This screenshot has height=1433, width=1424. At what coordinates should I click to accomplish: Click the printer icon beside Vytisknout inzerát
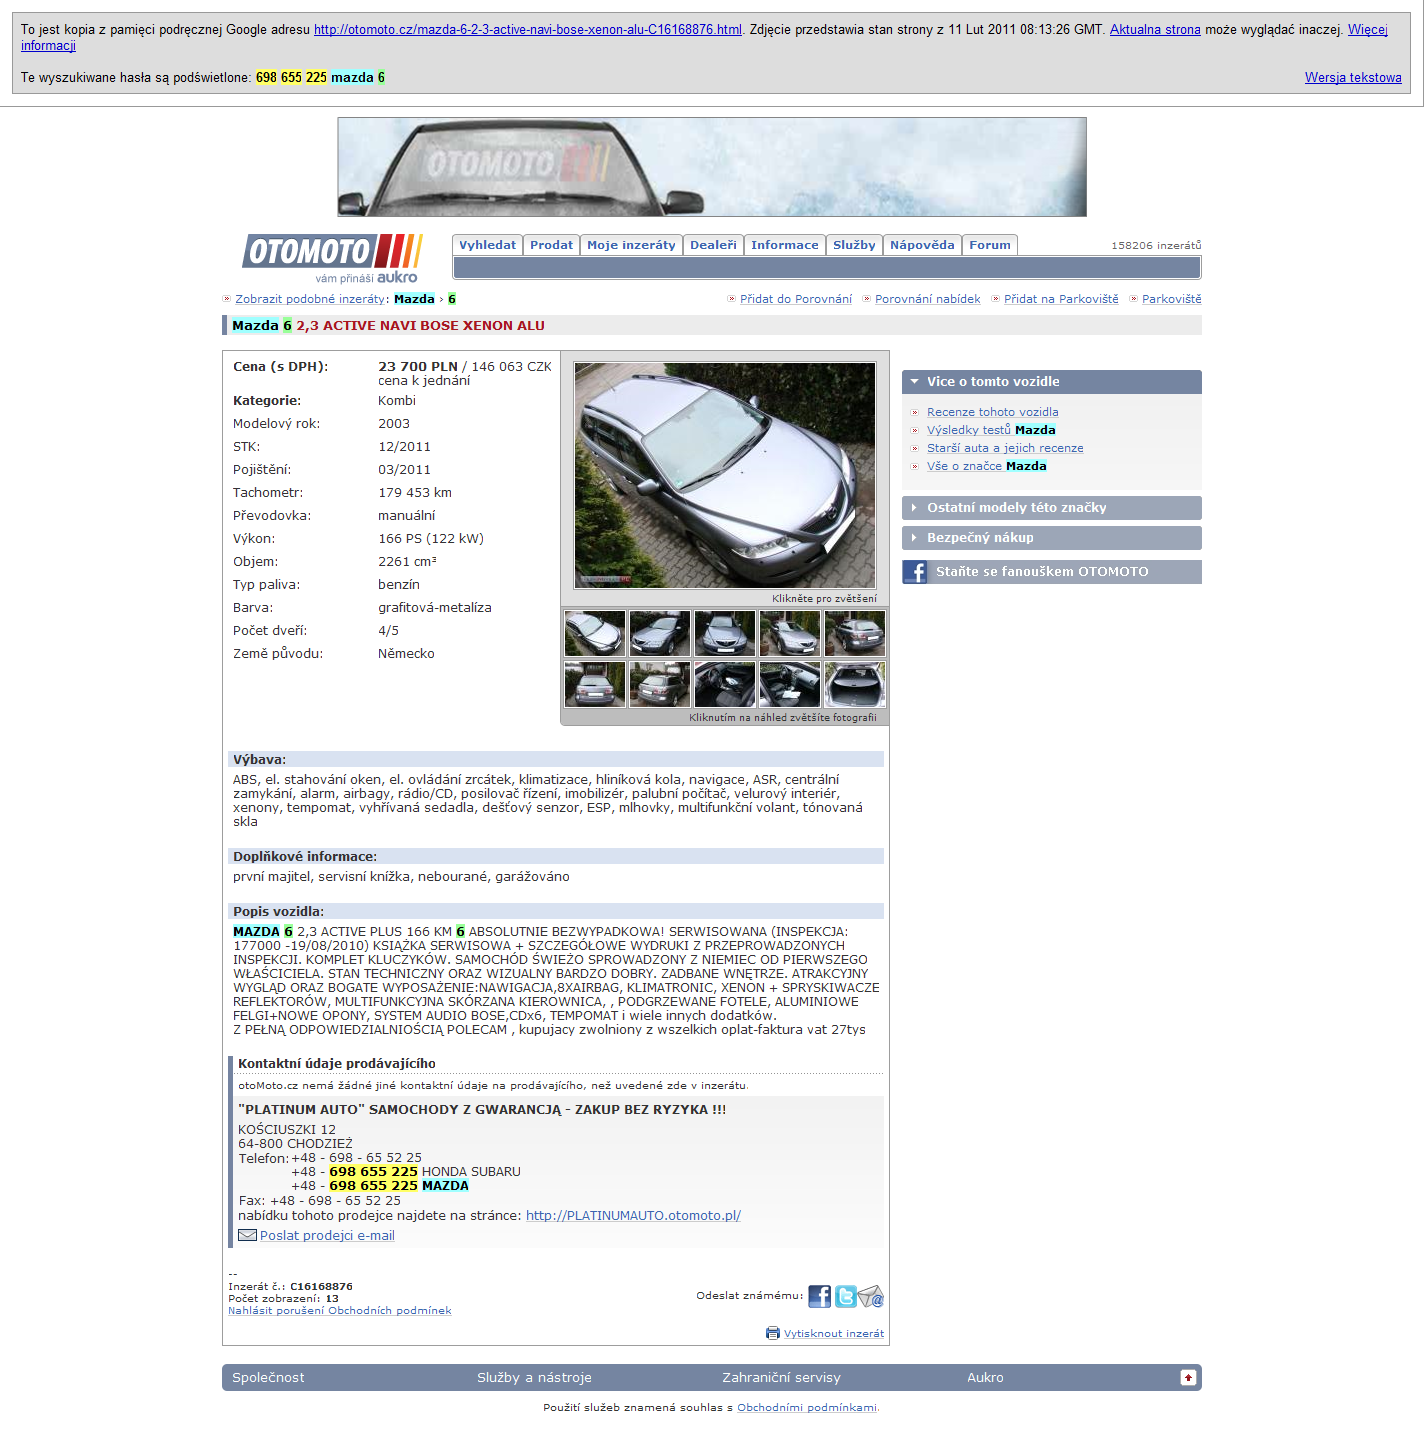(x=773, y=1333)
